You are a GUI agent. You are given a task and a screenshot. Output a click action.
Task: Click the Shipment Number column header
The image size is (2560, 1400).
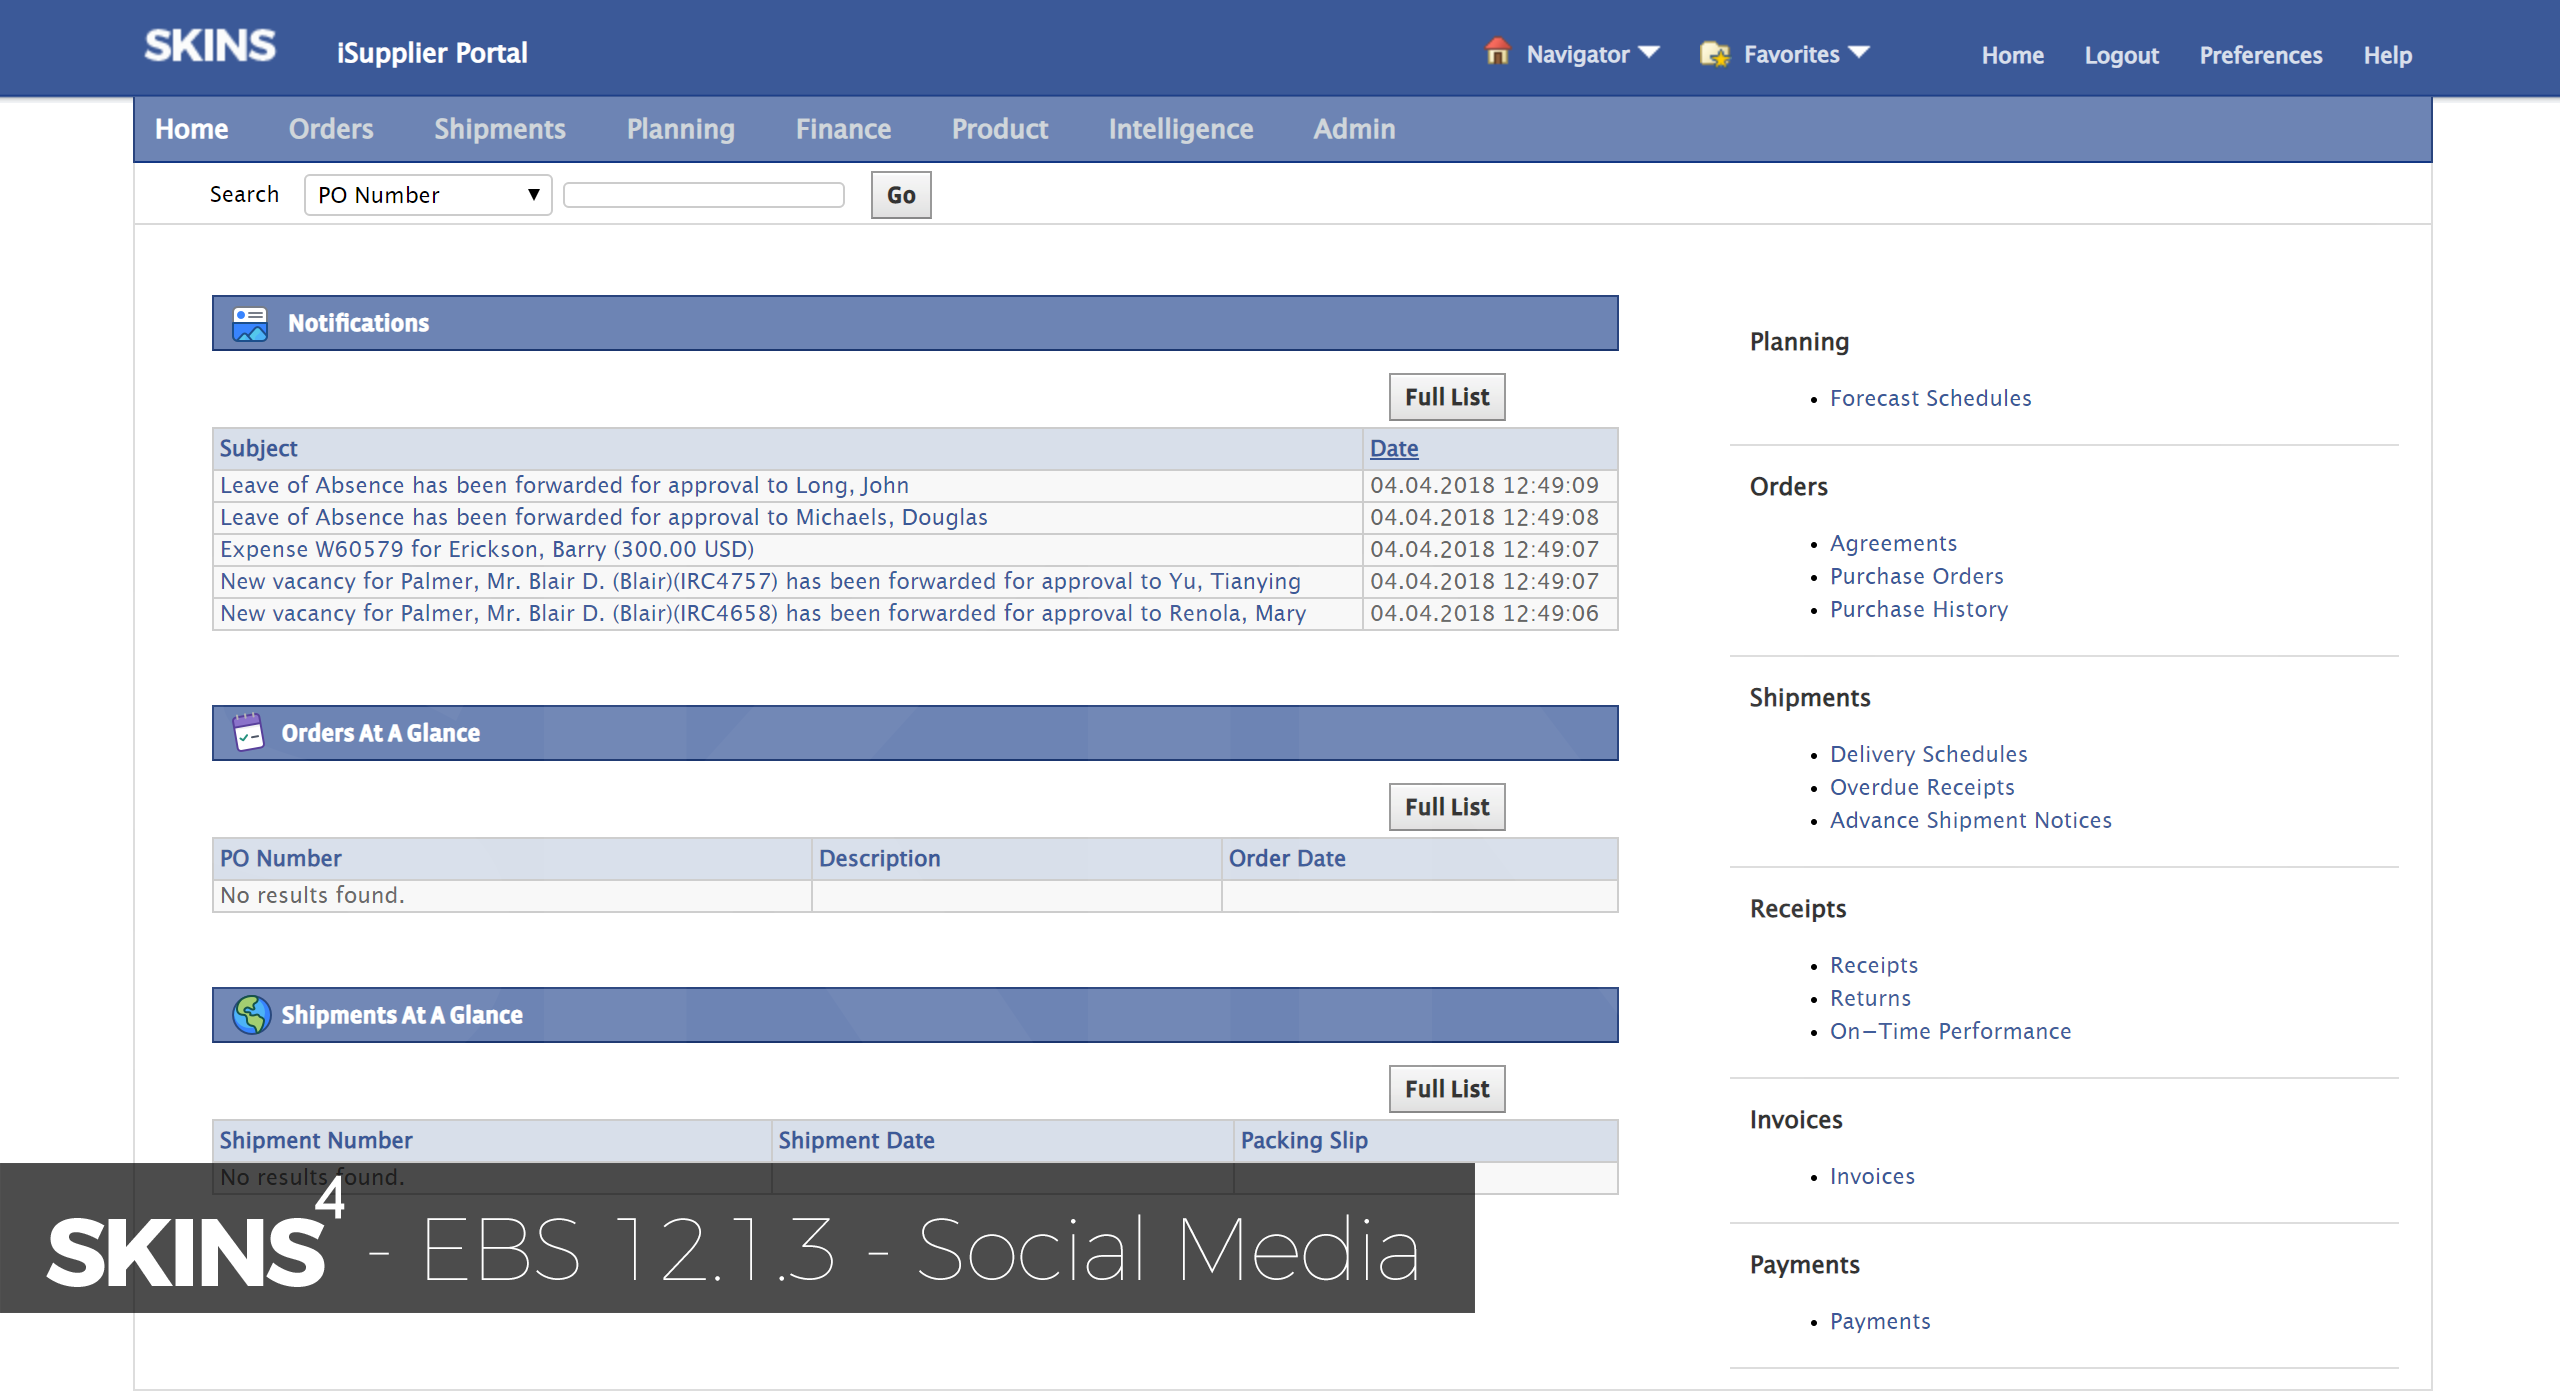pos(316,1141)
